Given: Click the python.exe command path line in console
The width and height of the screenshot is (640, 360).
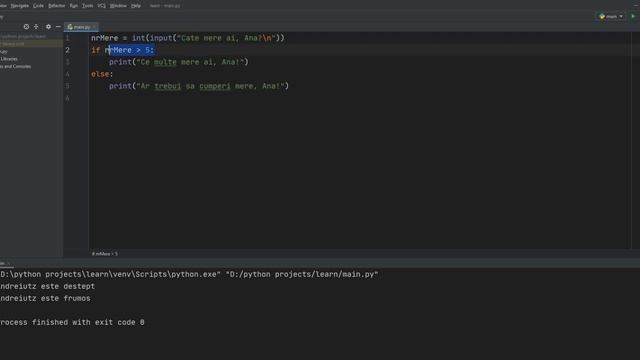Looking at the screenshot, I should click(189, 274).
